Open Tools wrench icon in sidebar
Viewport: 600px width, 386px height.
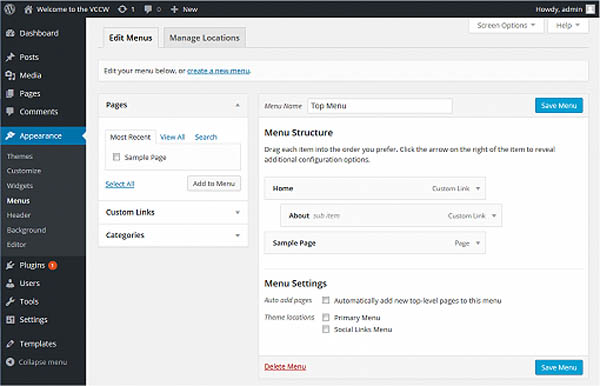tap(10, 301)
